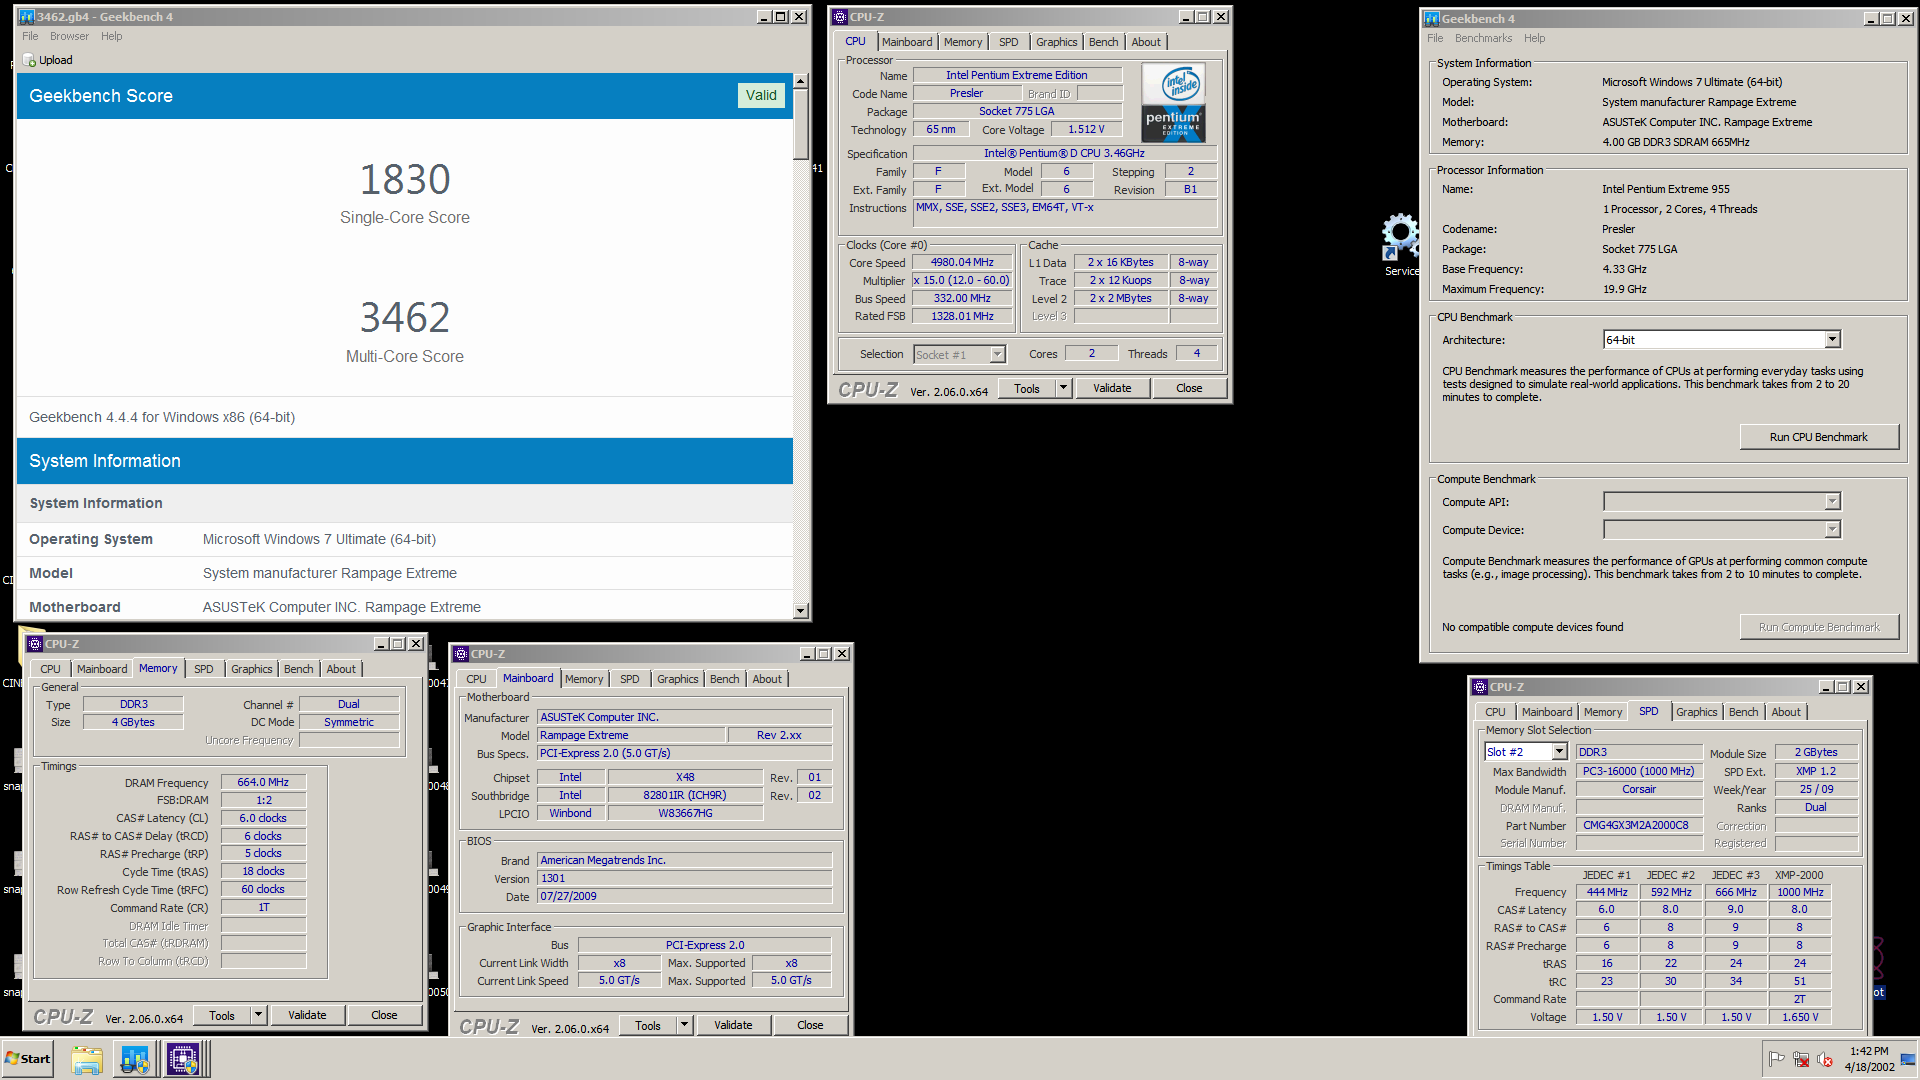Open About tab in Mainboard CPU-Z window

pyautogui.click(x=767, y=679)
